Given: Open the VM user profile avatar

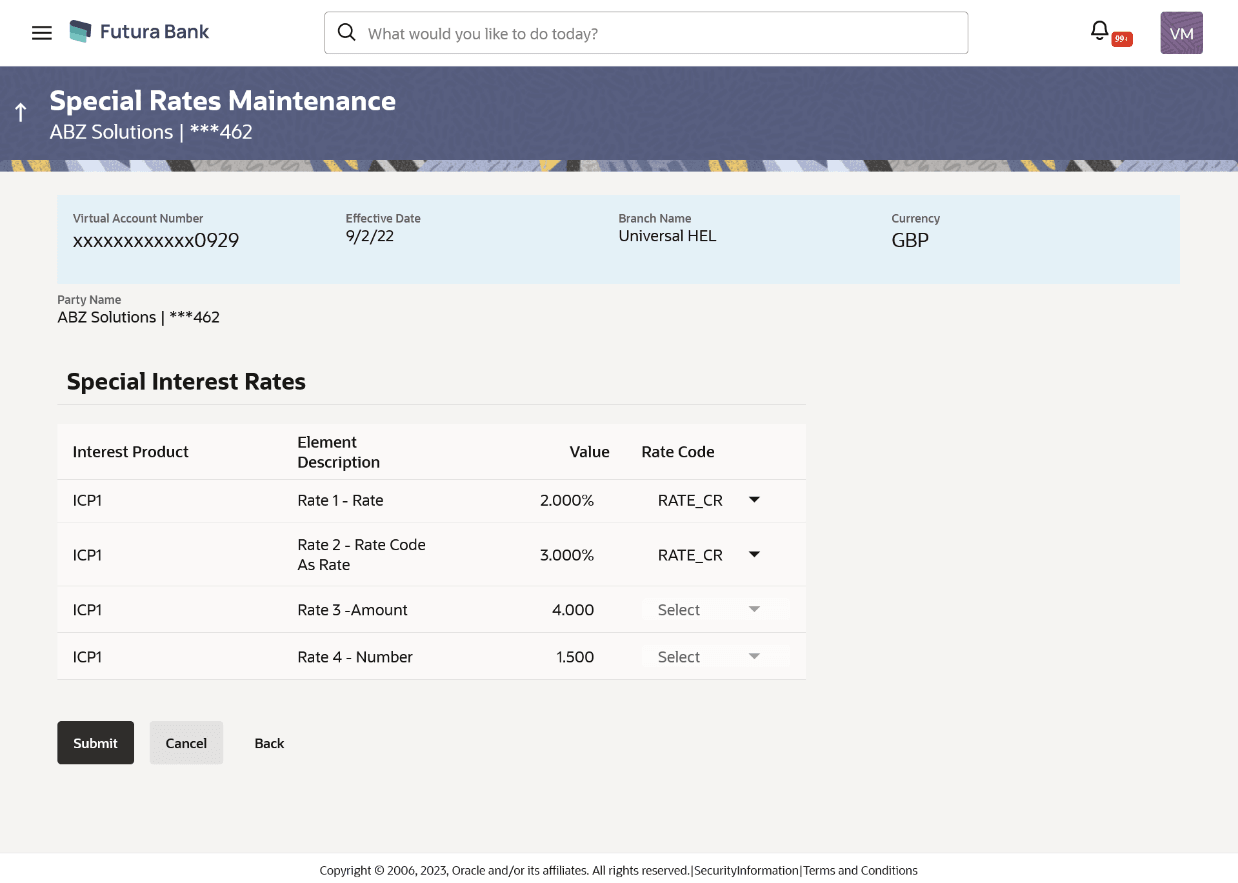Looking at the screenshot, I should [x=1181, y=33].
